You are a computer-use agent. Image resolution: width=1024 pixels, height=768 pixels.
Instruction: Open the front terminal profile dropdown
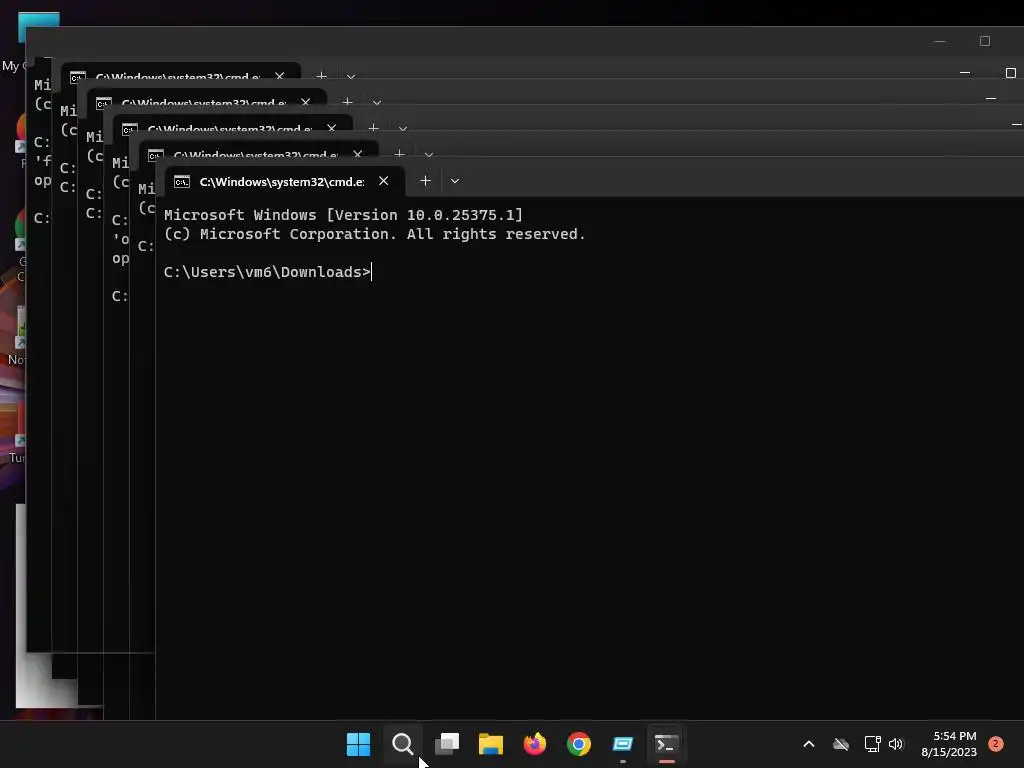point(455,181)
